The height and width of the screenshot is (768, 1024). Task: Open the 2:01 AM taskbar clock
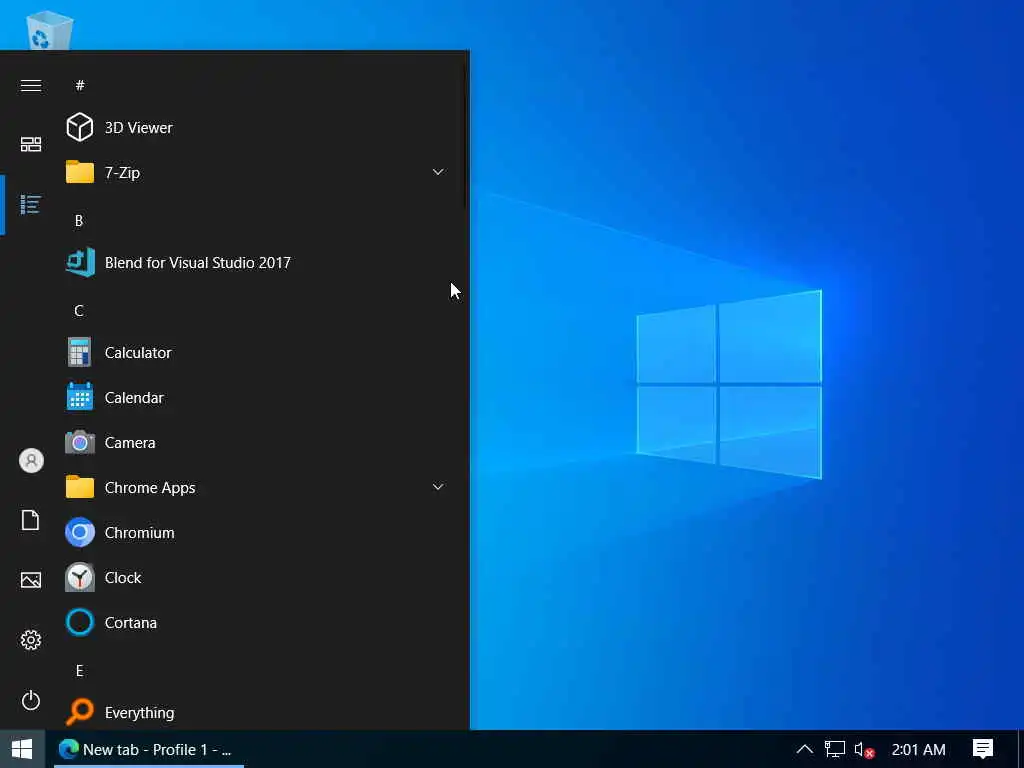tap(918, 750)
